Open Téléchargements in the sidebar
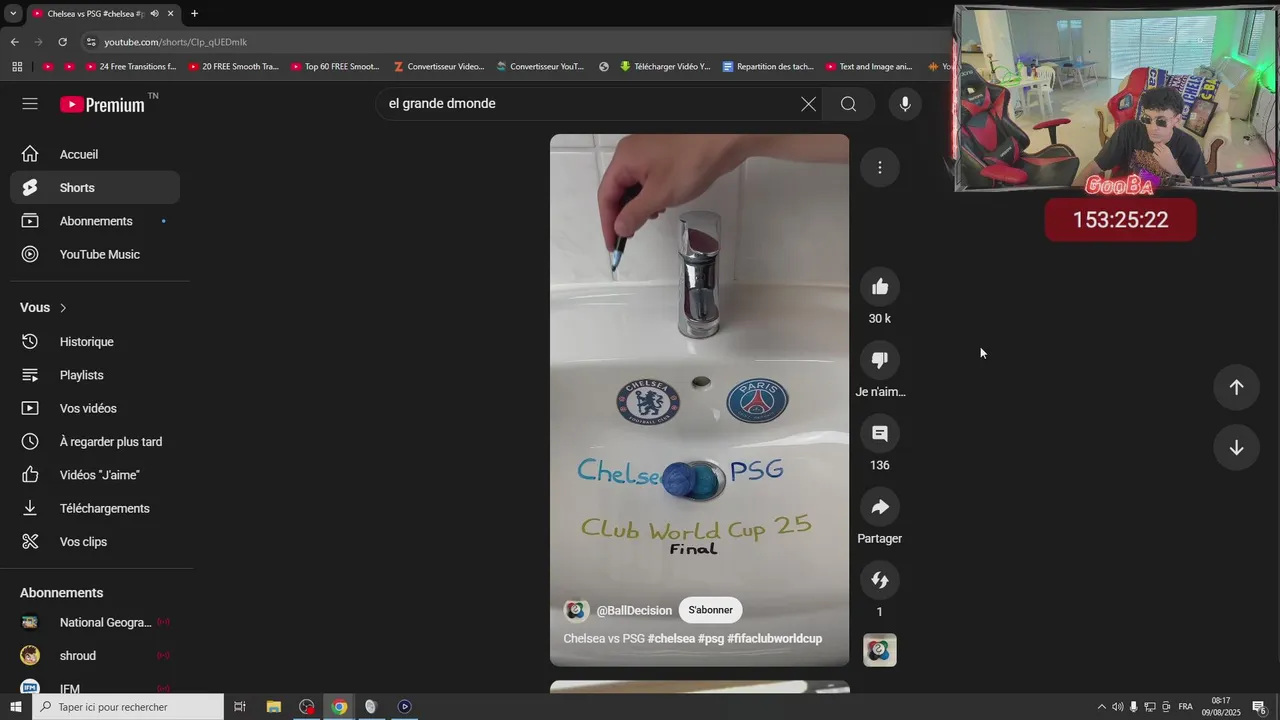 95,508
